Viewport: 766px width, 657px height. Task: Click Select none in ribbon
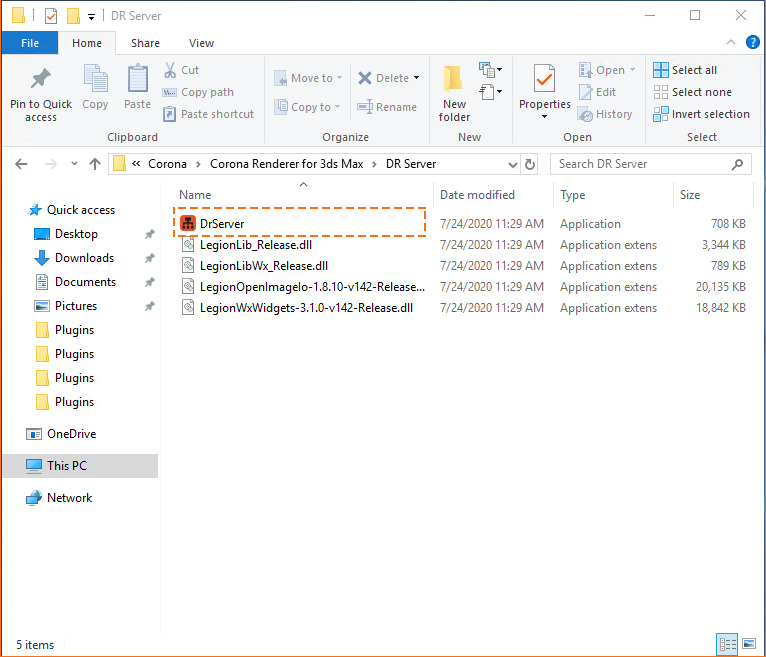click(x=692, y=92)
